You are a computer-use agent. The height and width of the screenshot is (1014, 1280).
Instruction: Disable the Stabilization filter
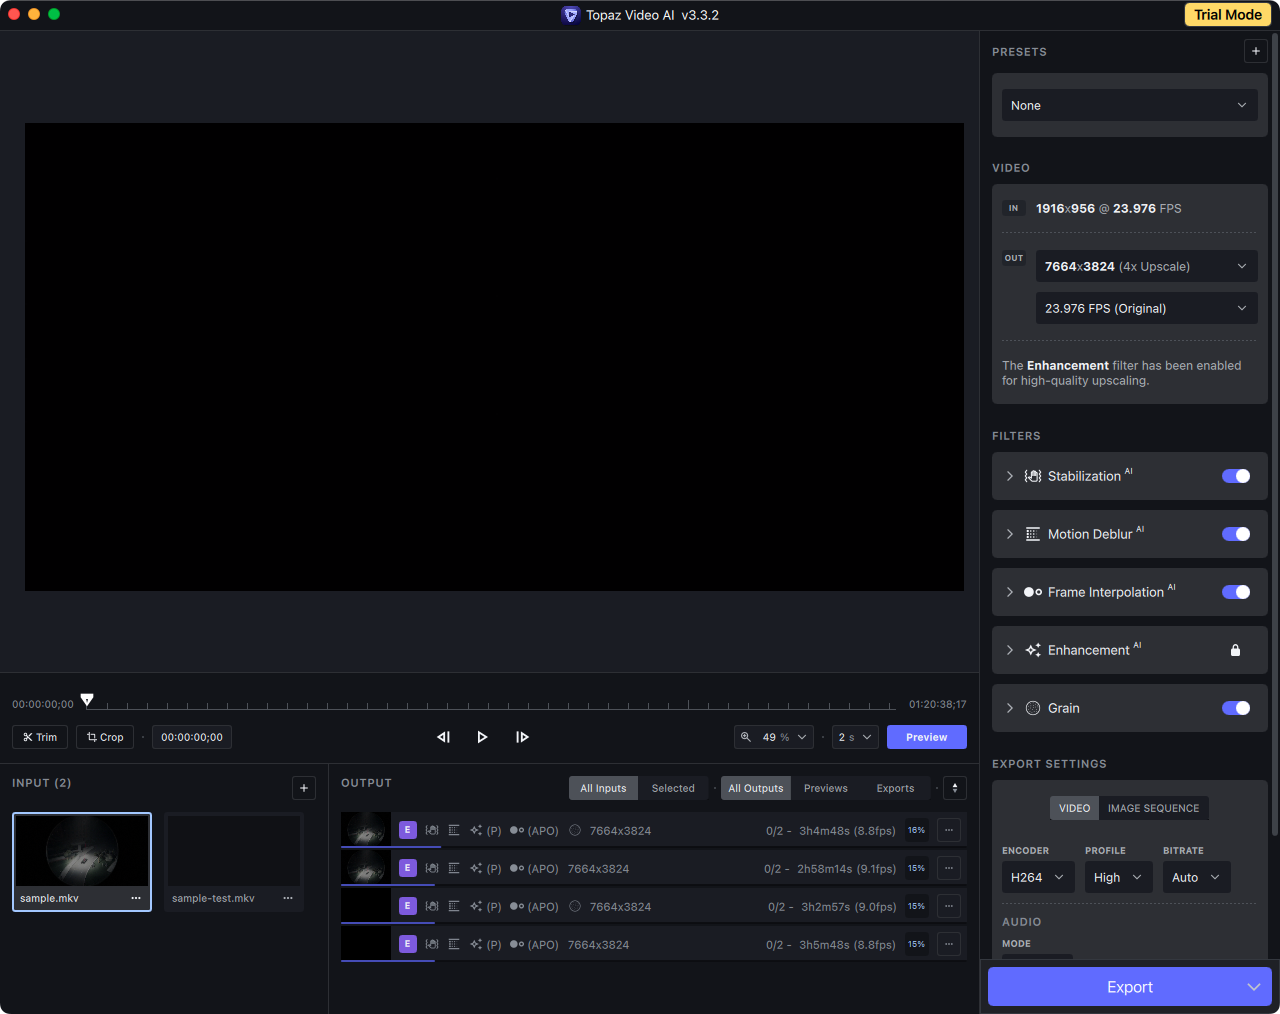click(x=1236, y=476)
